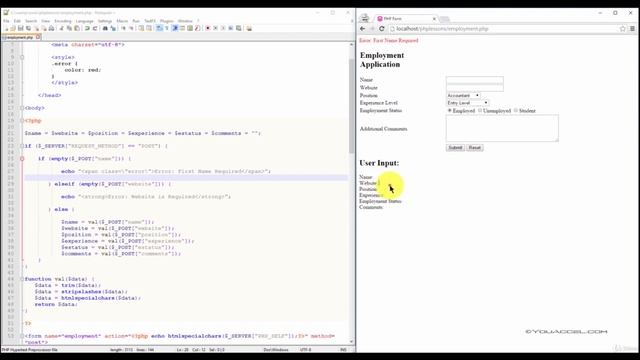
Task: Click the editor scrollbar up arrow
Action: coord(351,44)
